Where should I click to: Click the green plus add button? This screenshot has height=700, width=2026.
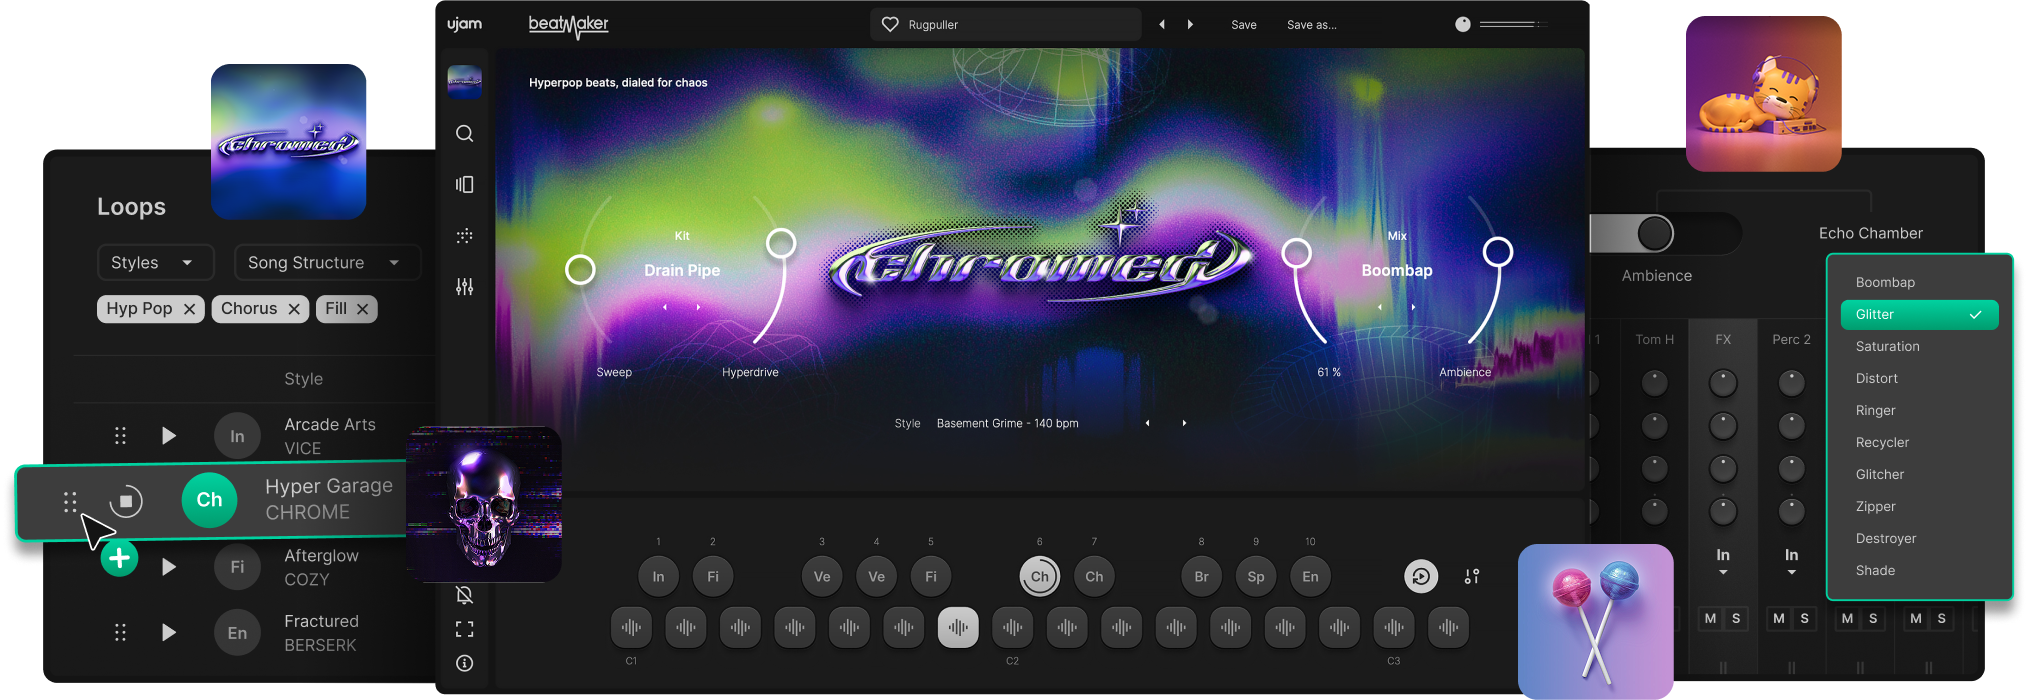point(119,558)
